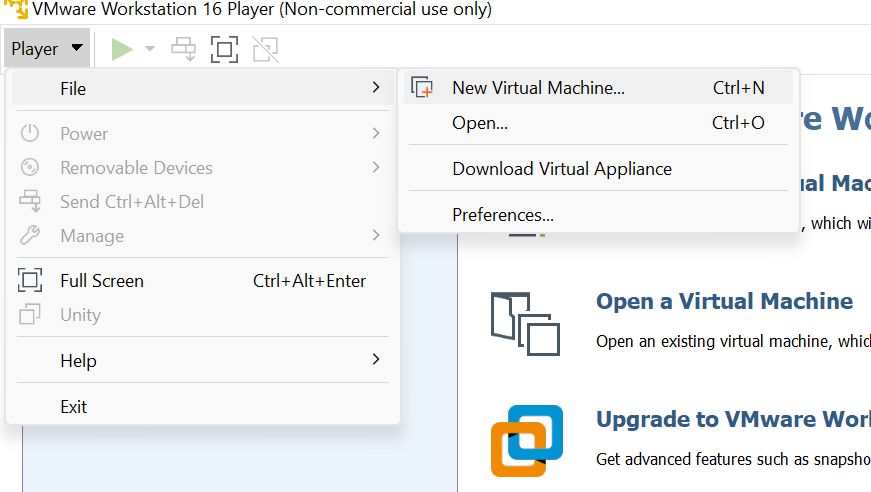The image size is (871, 492).
Task: Click Send Ctrl+Alt+Del toolbar icon
Action: tap(183, 49)
